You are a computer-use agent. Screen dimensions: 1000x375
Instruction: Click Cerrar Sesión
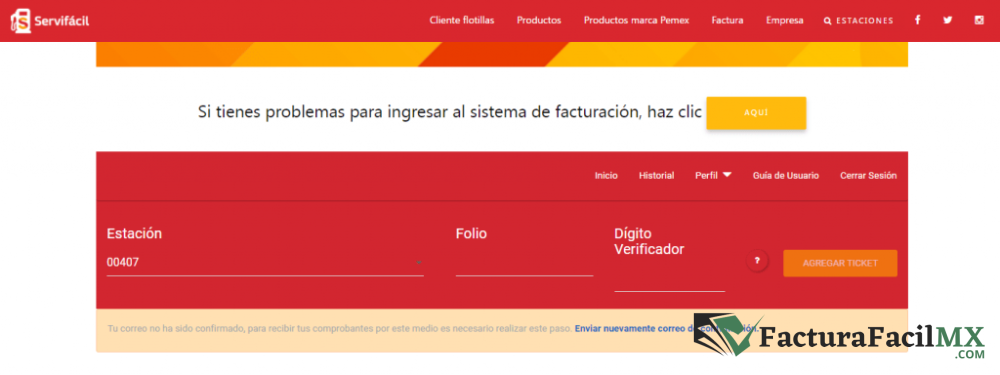click(x=868, y=175)
